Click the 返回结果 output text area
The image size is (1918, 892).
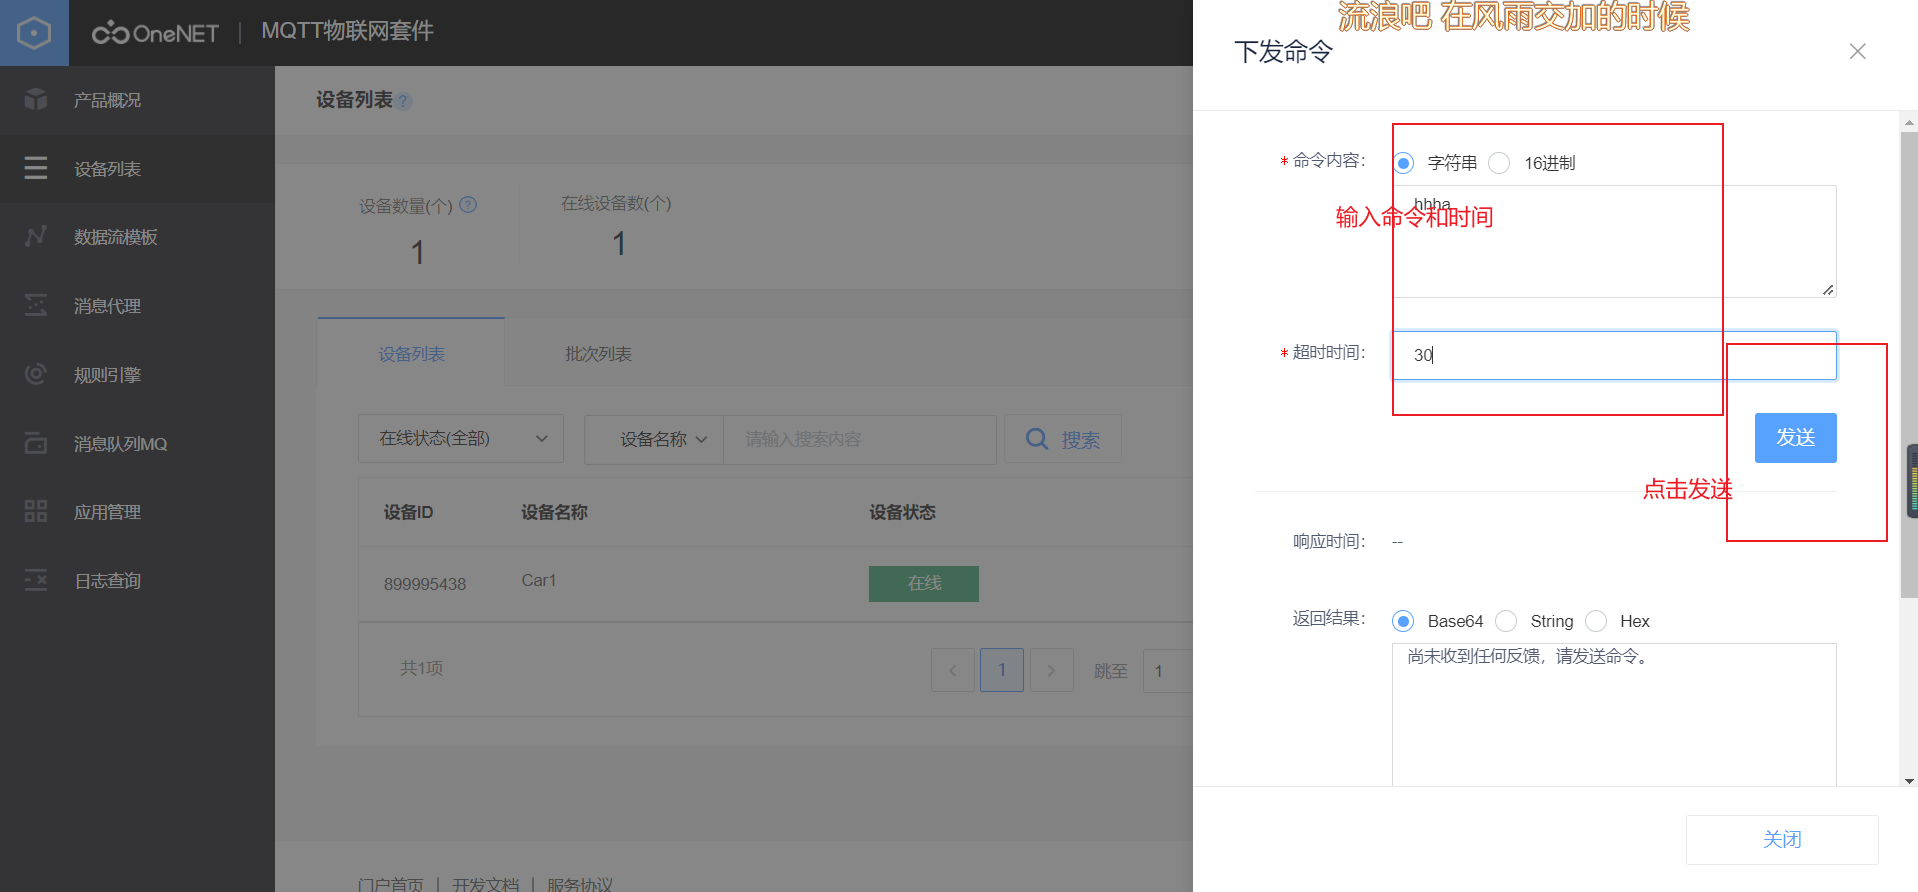coord(1614,714)
